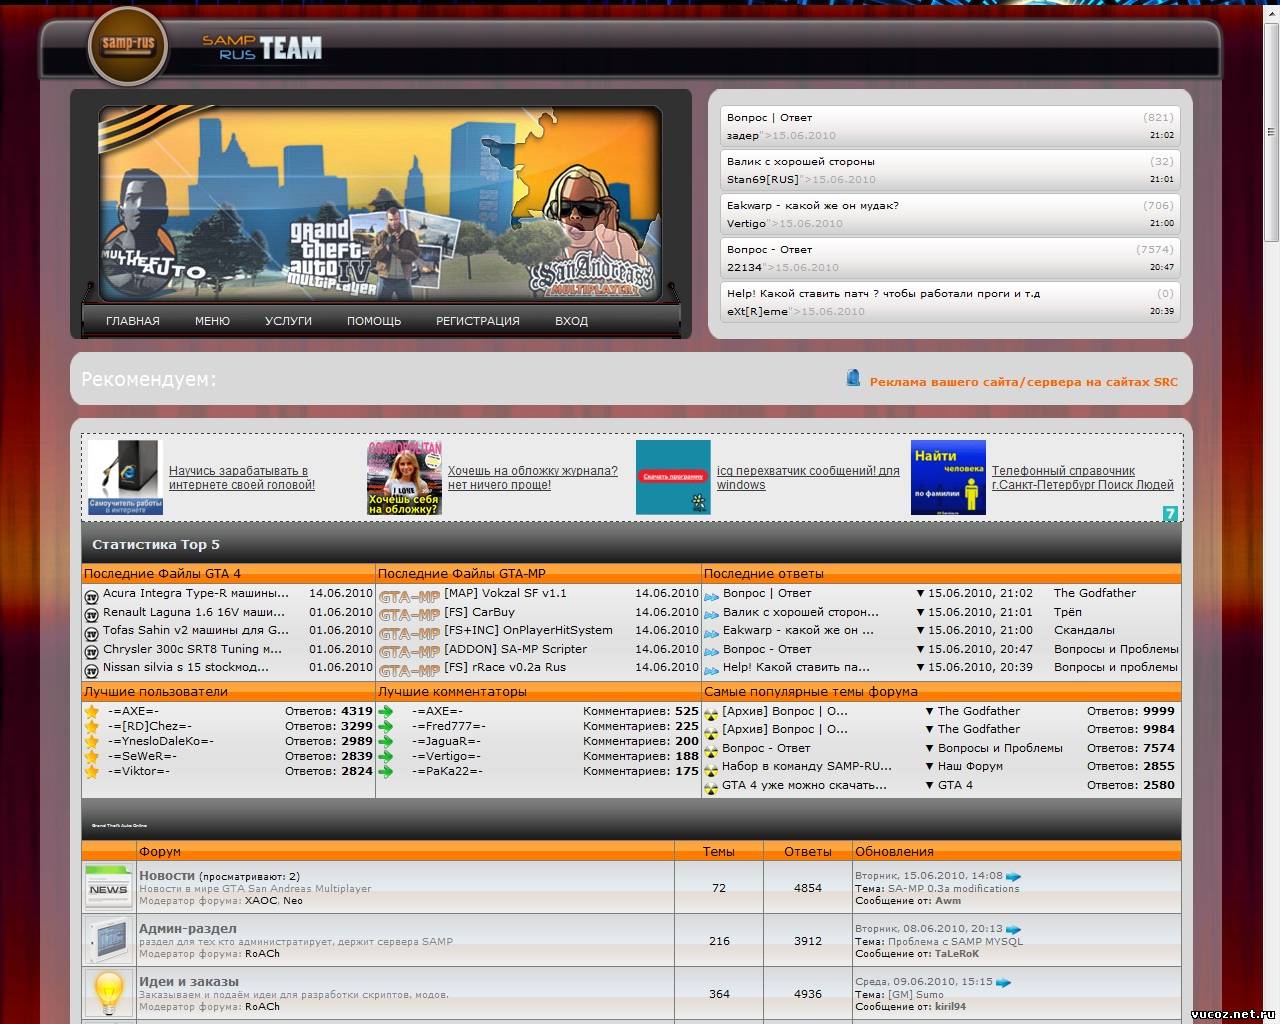The width and height of the screenshot is (1280, 1024).
Task: Open the '[MAP] Vokzal SF v1.1' file
Action: (x=505, y=593)
